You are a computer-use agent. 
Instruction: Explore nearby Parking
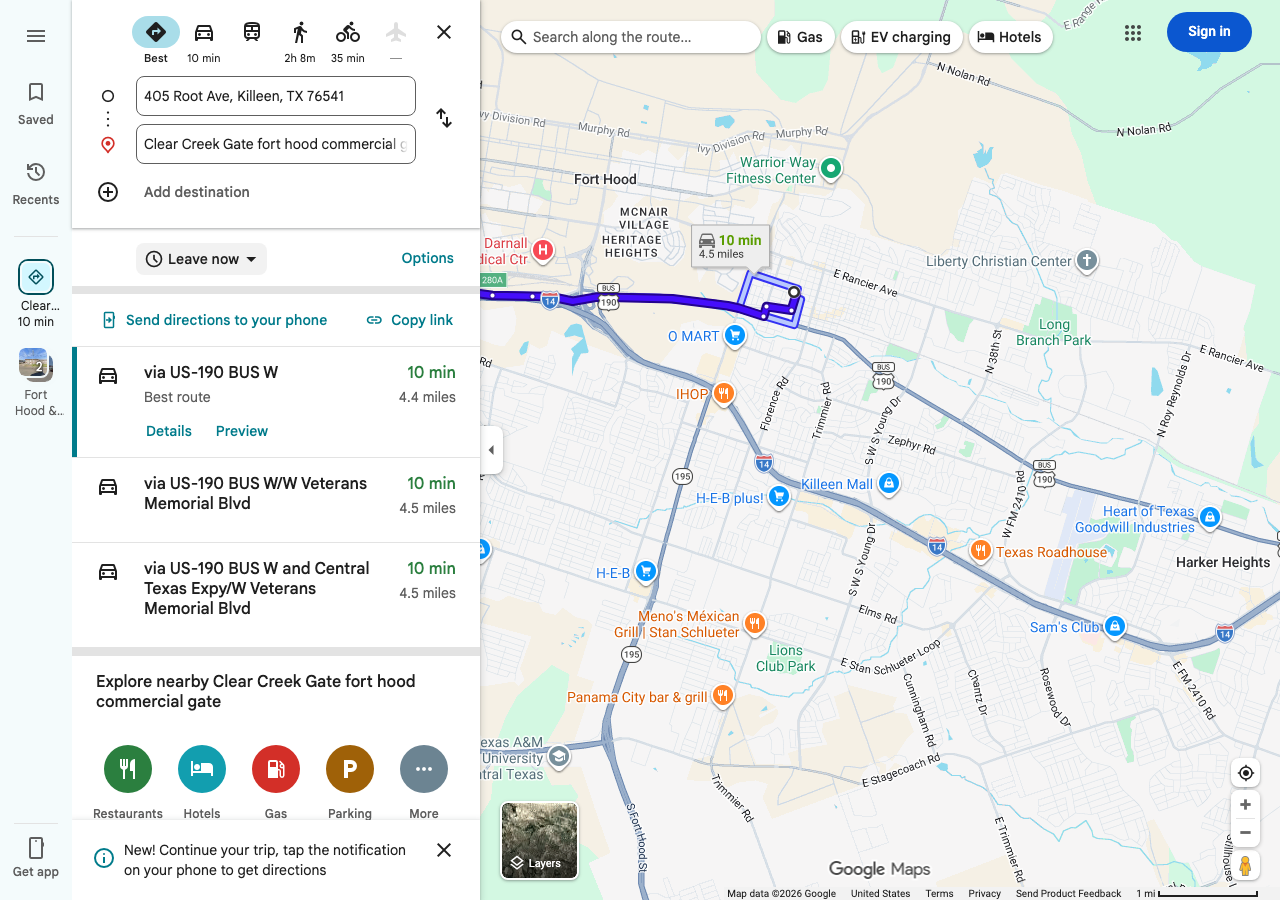[x=350, y=782]
